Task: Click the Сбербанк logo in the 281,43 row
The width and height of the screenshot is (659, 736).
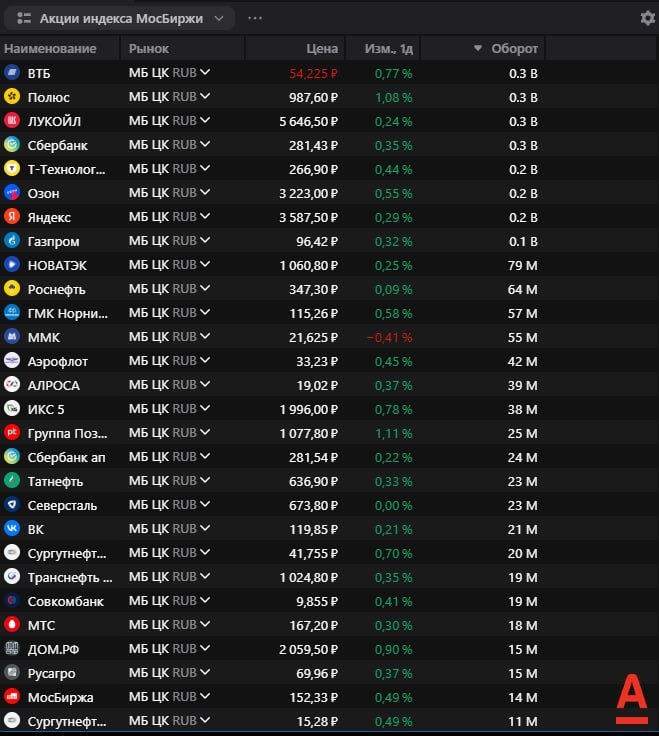Action: (12, 145)
